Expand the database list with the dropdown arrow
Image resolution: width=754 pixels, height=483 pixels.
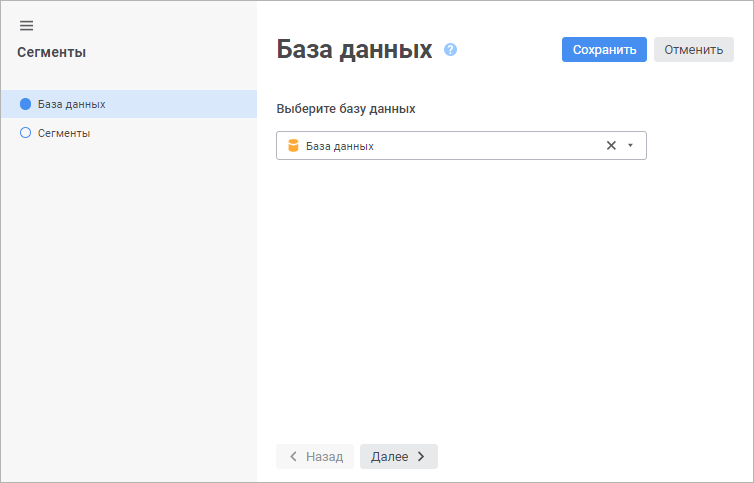[x=630, y=146]
